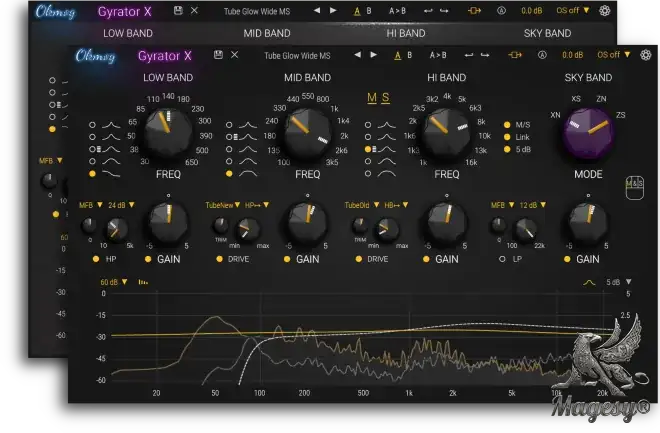The width and height of the screenshot is (660, 433).
Task: Open the settings gear in the back window
Action: (x=604, y=11)
